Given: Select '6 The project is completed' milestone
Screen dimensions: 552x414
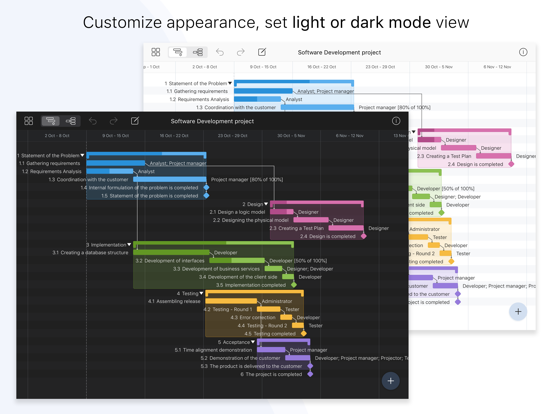Looking at the screenshot, I should click(x=310, y=374).
